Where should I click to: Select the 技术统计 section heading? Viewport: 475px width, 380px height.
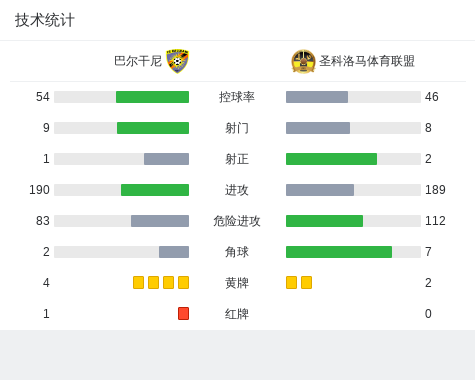pos(45,20)
